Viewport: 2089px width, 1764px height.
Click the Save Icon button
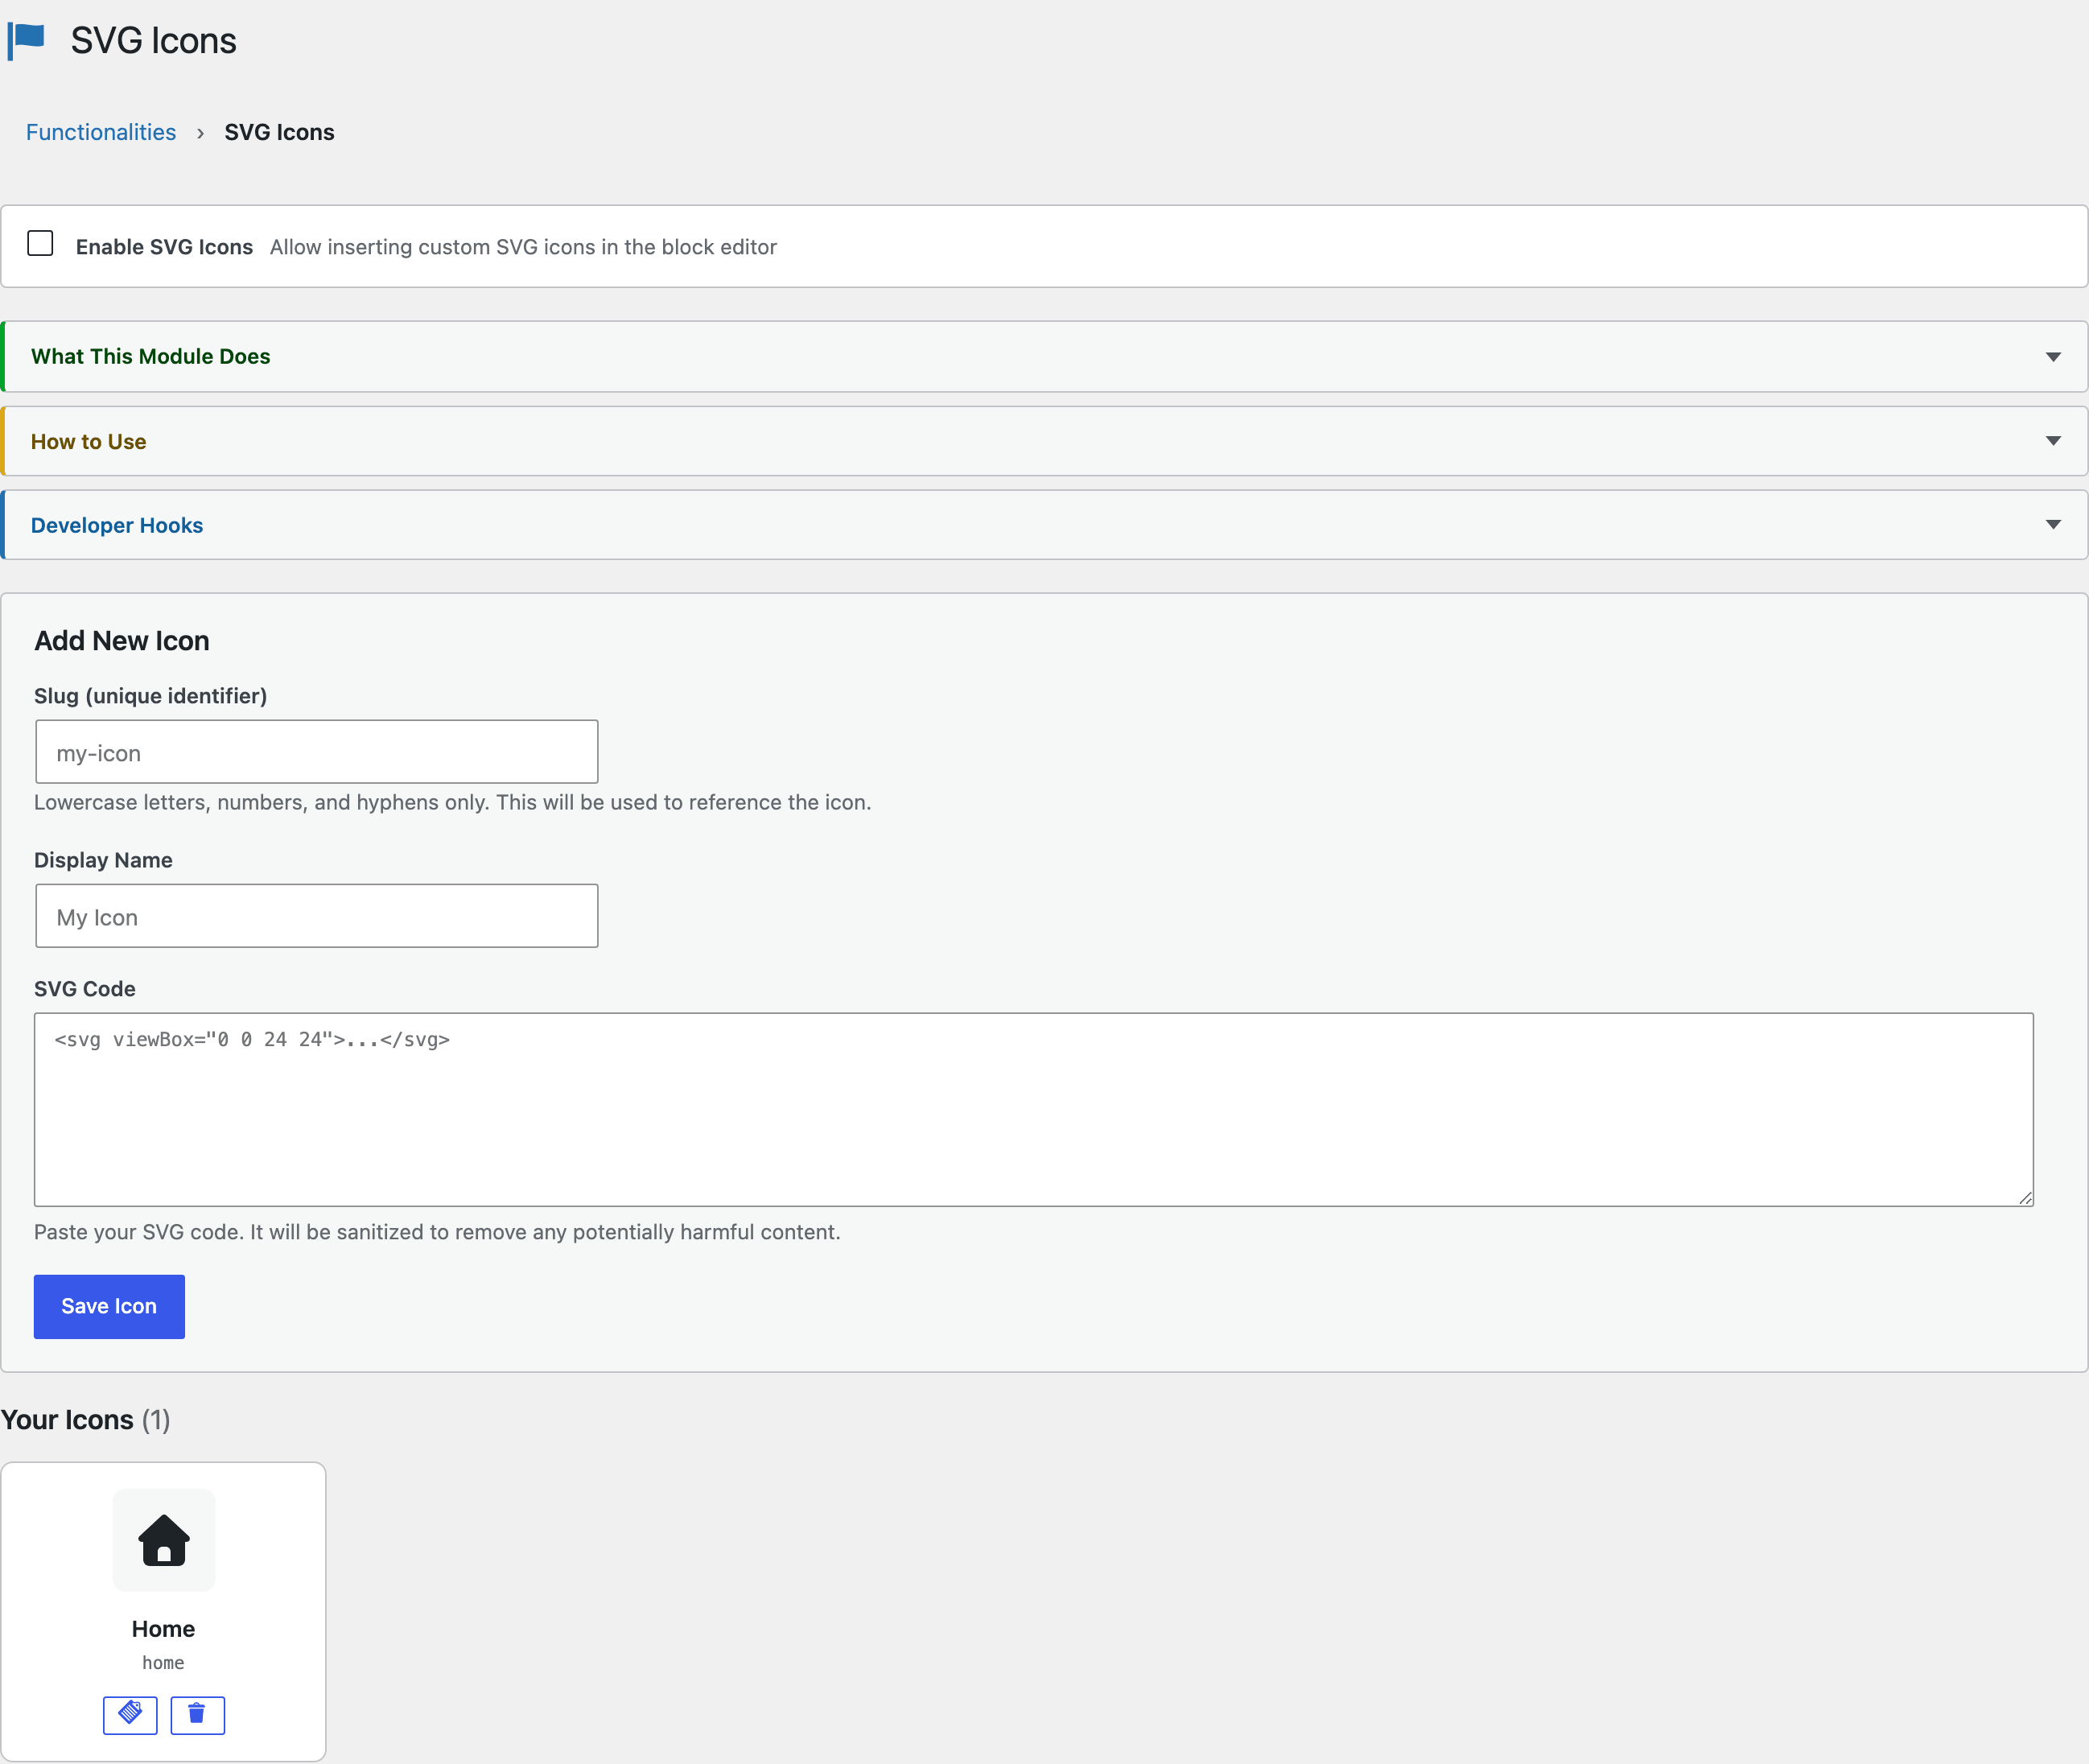click(x=109, y=1306)
